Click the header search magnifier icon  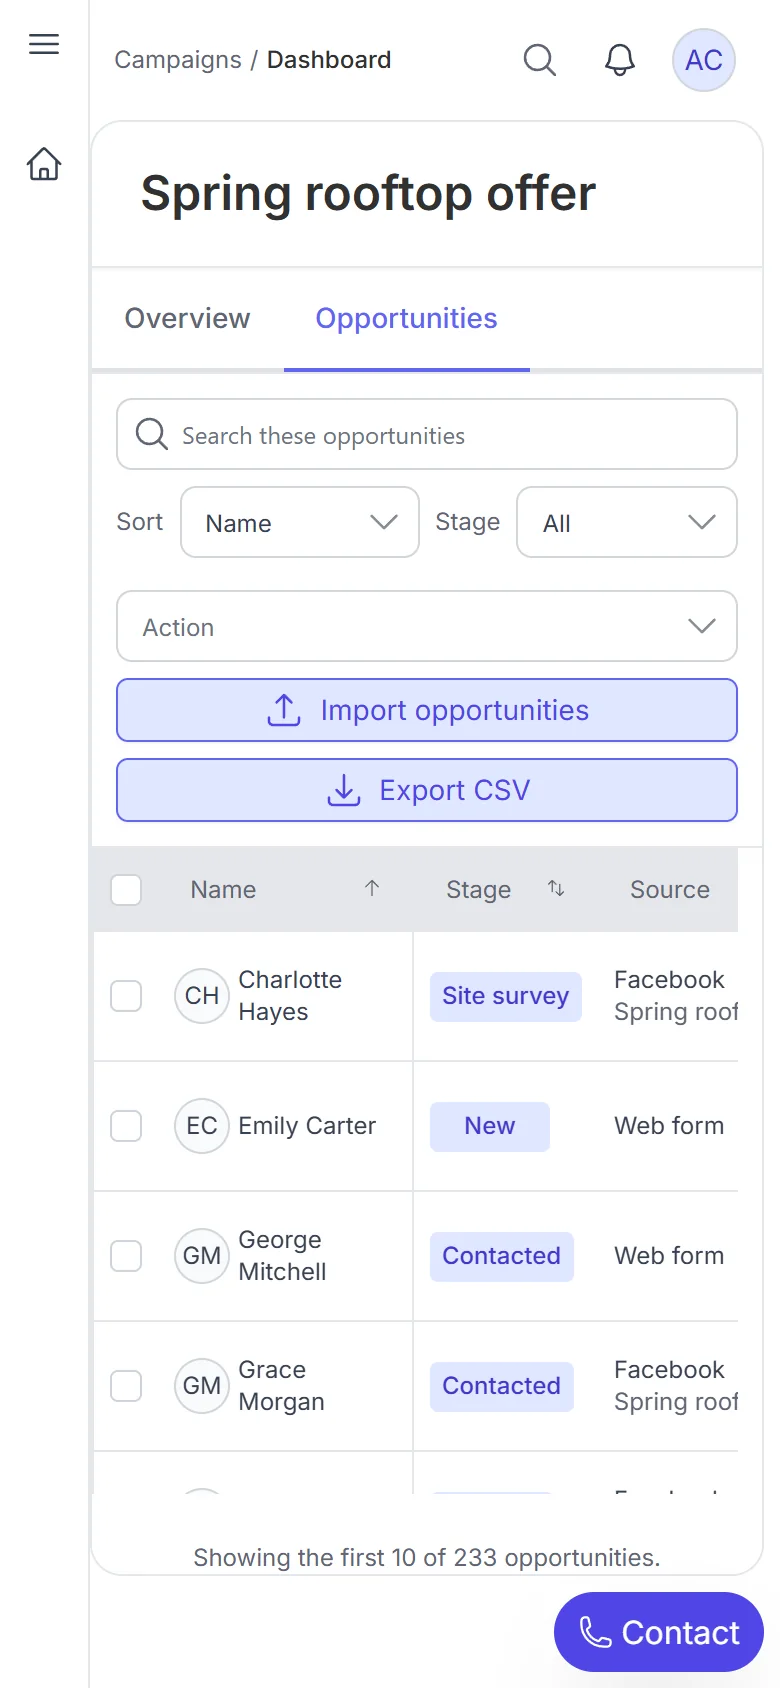[540, 60]
